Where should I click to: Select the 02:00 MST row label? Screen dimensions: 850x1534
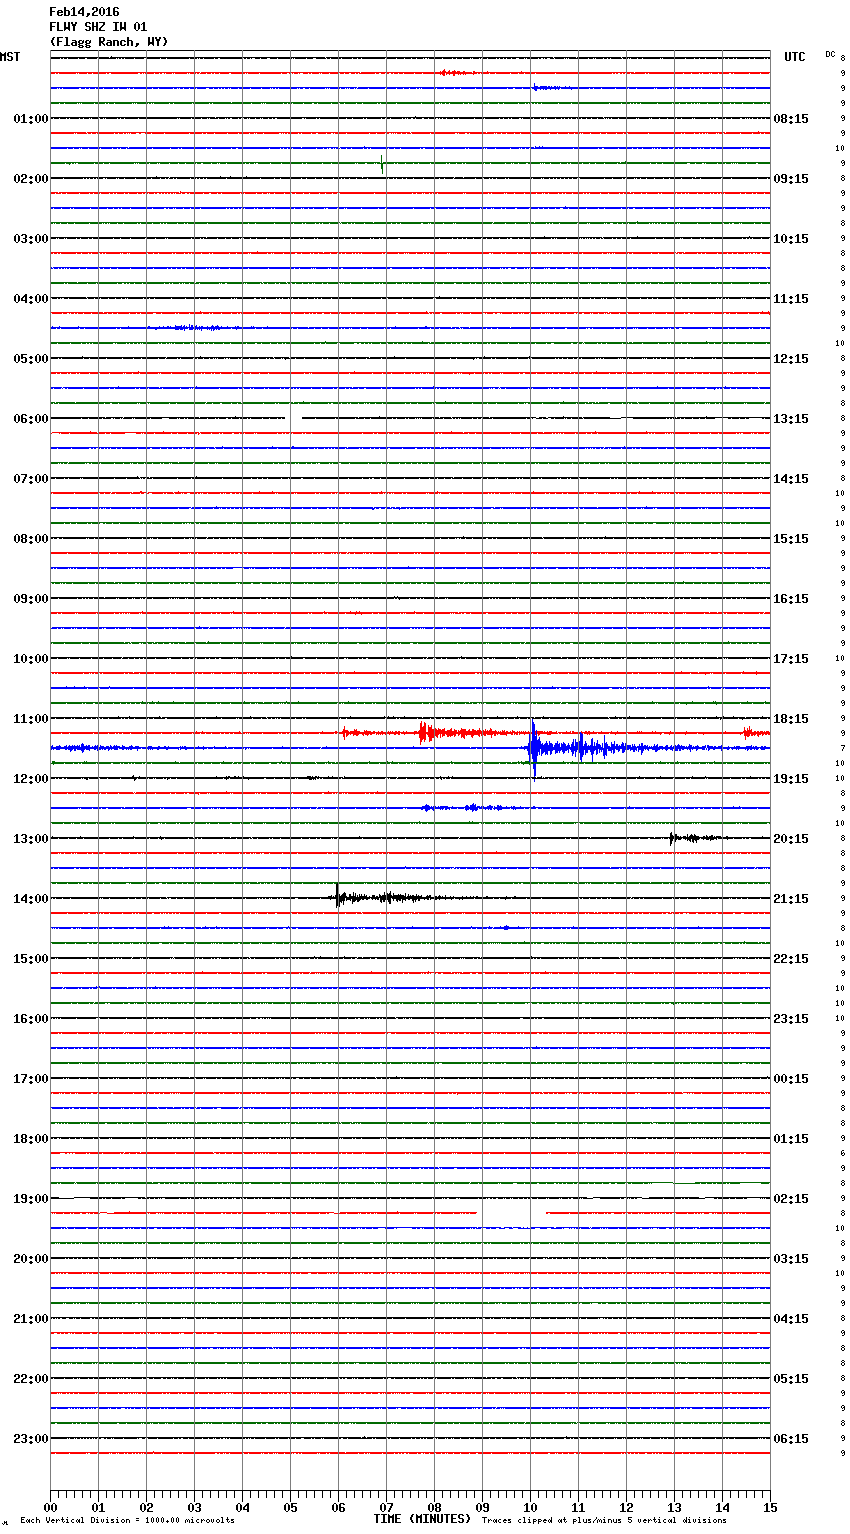(31, 179)
